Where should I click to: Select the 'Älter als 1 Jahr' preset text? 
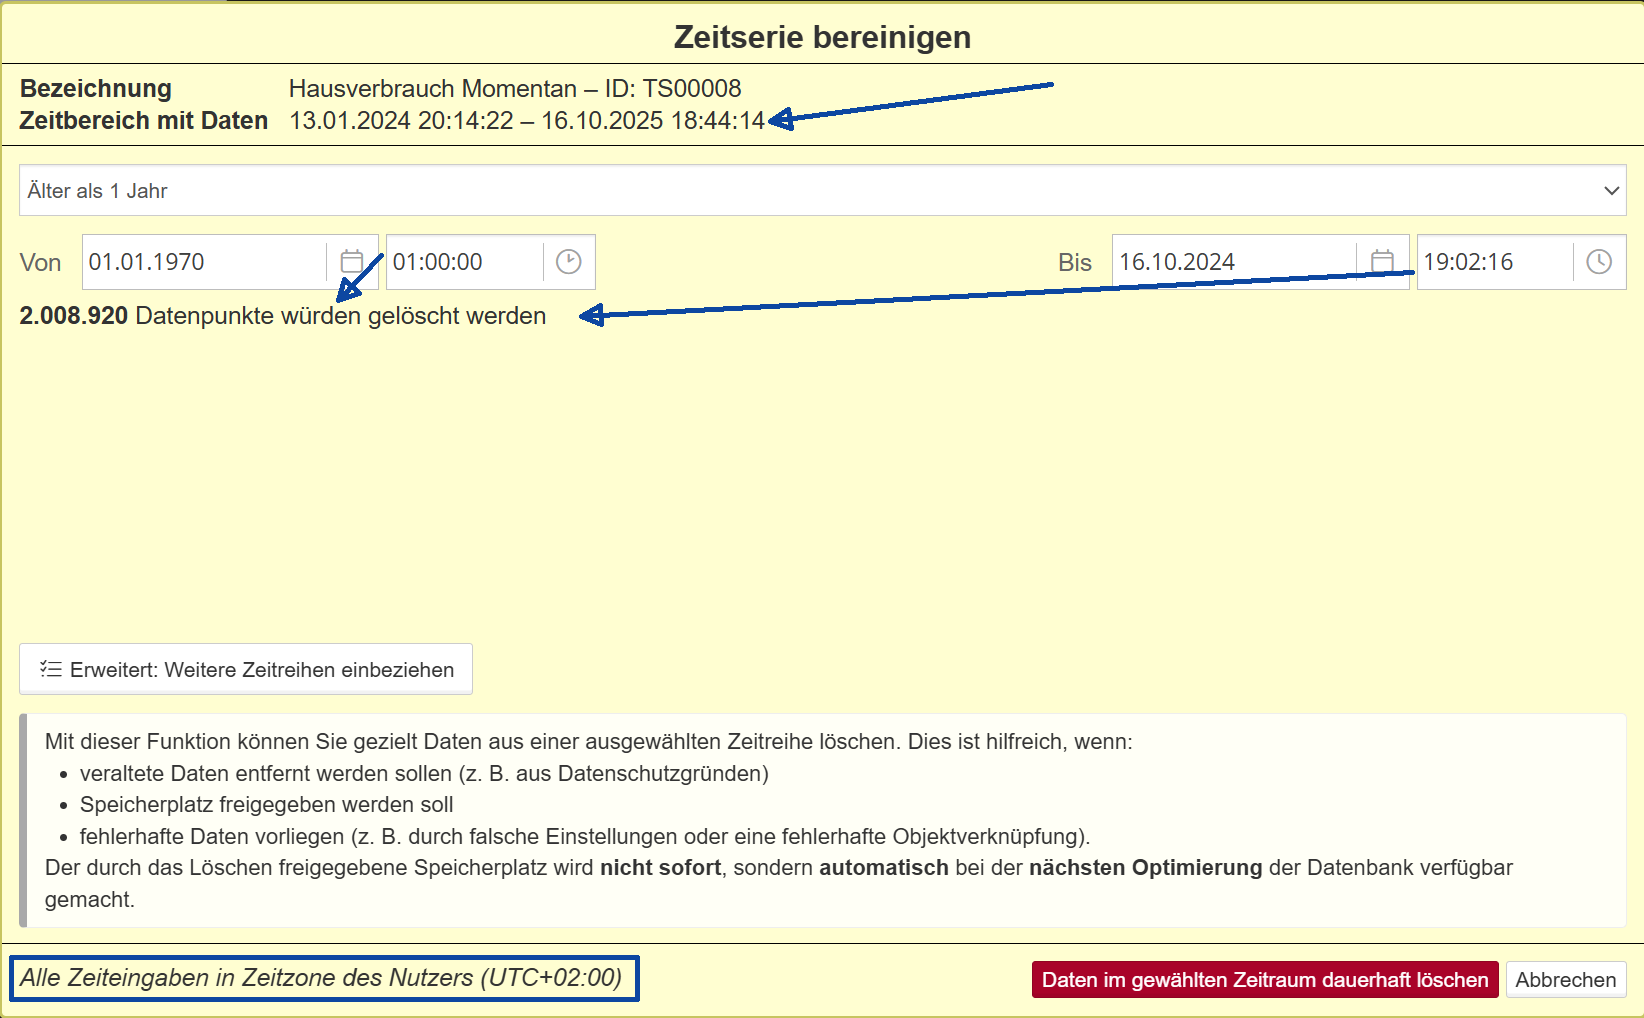[x=98, y=191]
